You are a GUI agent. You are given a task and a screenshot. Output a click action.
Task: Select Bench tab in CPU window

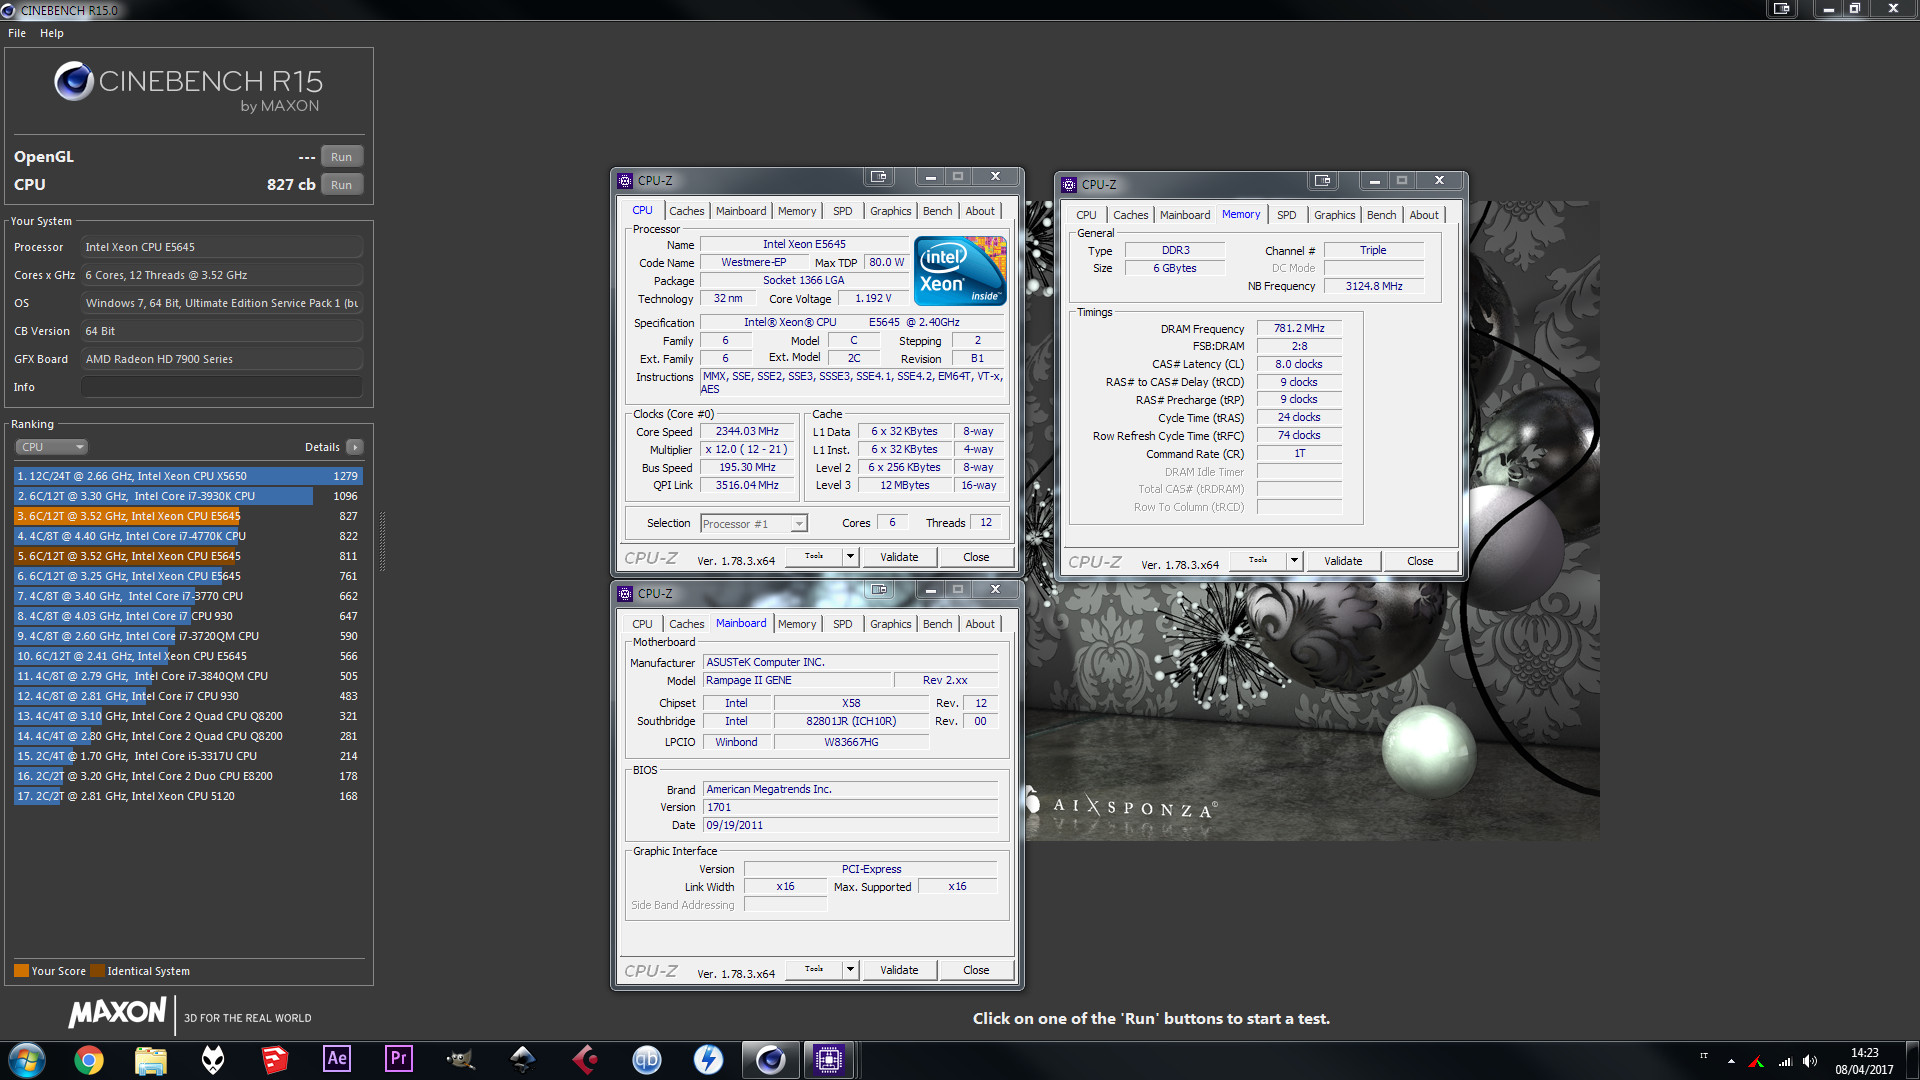(x=937, y=211)
